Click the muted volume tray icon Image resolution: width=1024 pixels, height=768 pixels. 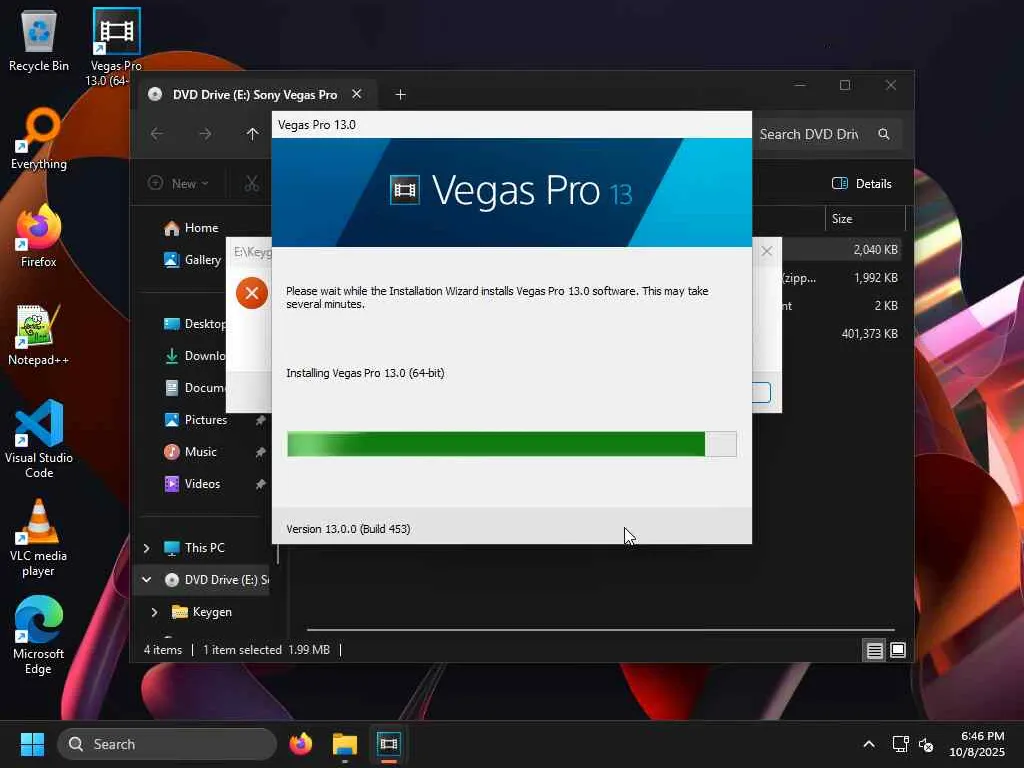(926, 744)
